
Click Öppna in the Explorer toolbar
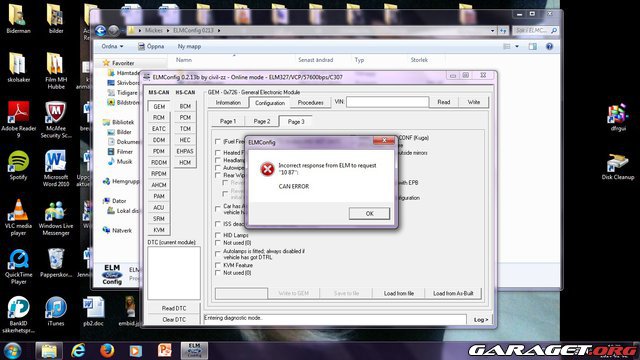pos(151,47)
